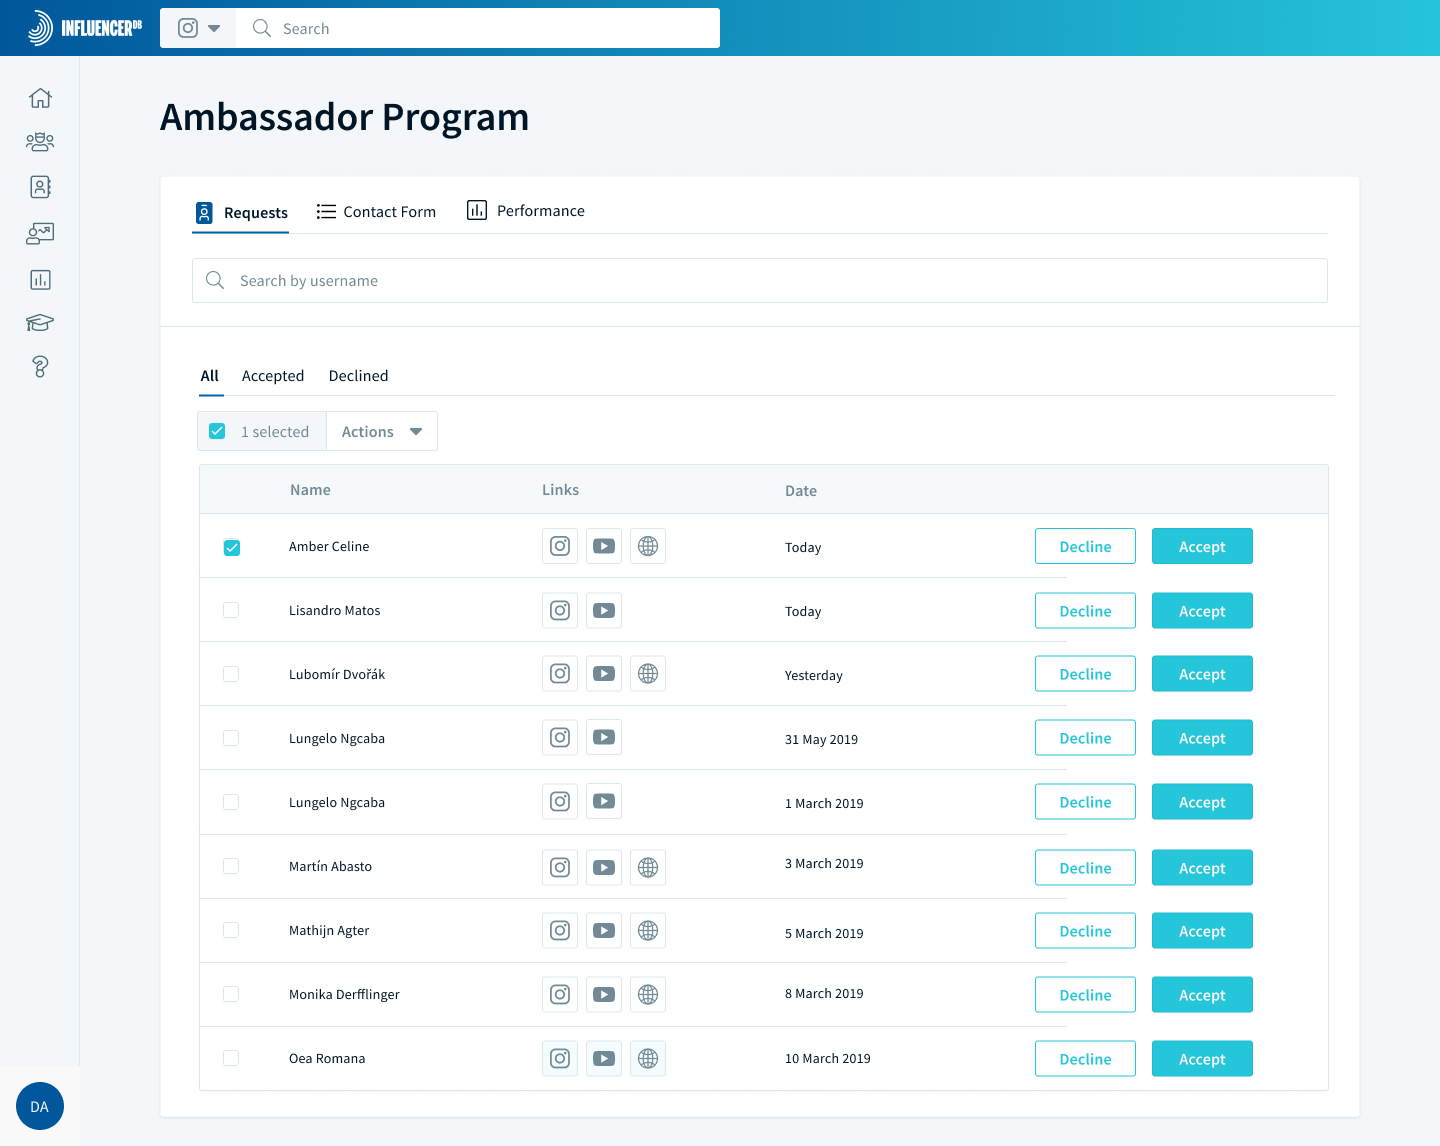Toggle the '1 selected' select-all checkbox

coord(217,431)
